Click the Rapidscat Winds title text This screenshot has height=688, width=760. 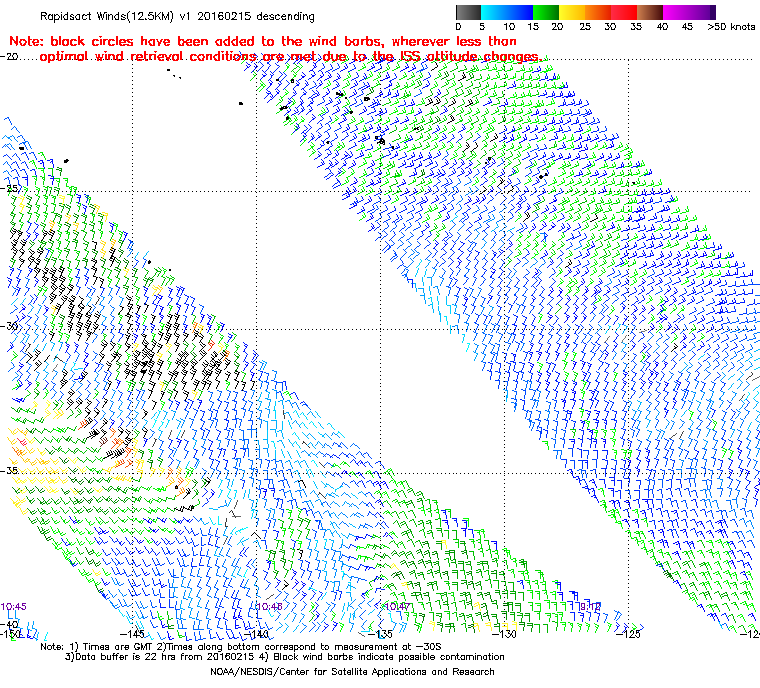[x=177, y=16]
